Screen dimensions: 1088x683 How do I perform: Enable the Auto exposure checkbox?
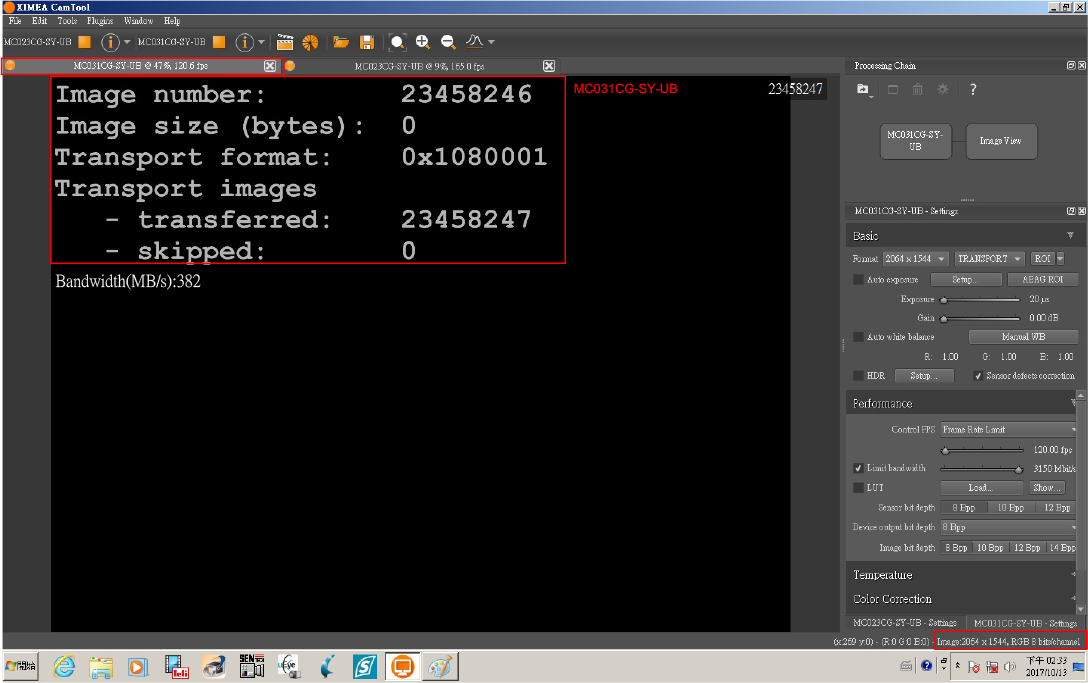pyautogui.click(x=858, y=280)
